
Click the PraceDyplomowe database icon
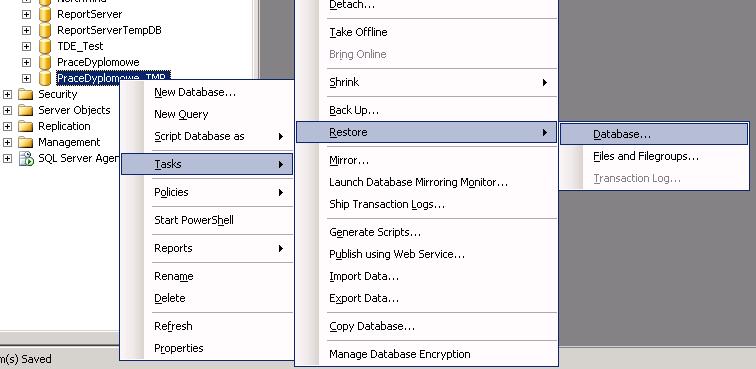[x=45, y=62]
